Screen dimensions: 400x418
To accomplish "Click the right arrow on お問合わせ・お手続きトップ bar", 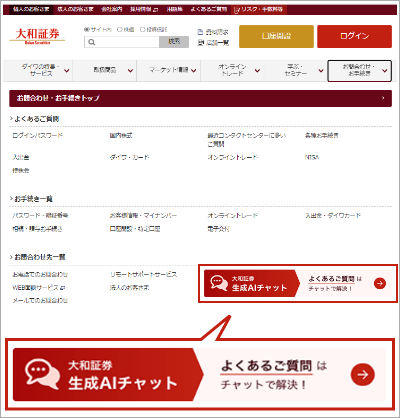I will point(383,98).
